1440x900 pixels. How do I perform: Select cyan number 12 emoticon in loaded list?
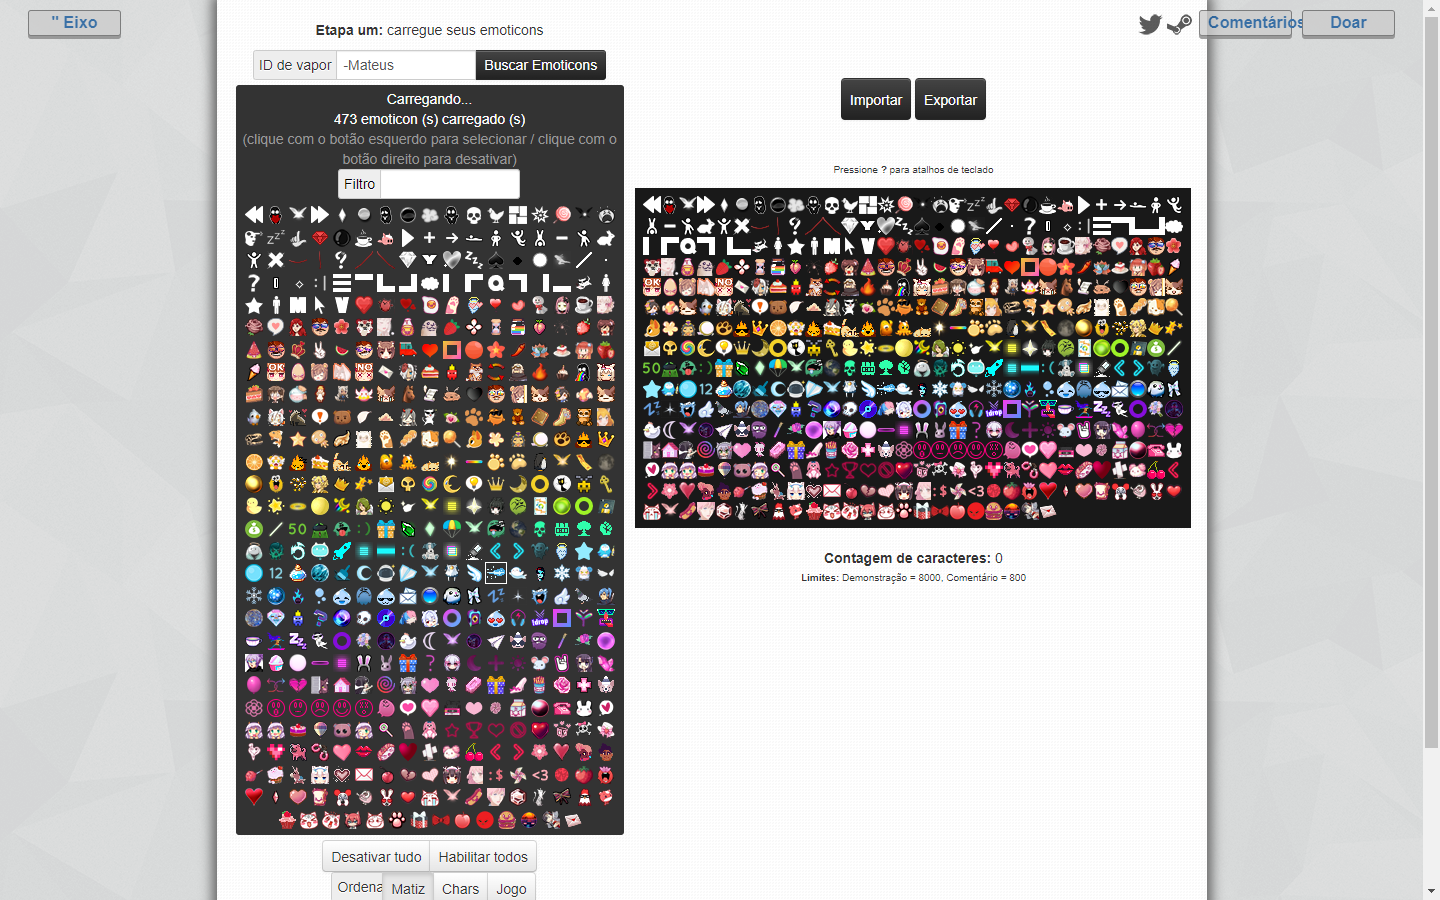(x=276, y=573)
